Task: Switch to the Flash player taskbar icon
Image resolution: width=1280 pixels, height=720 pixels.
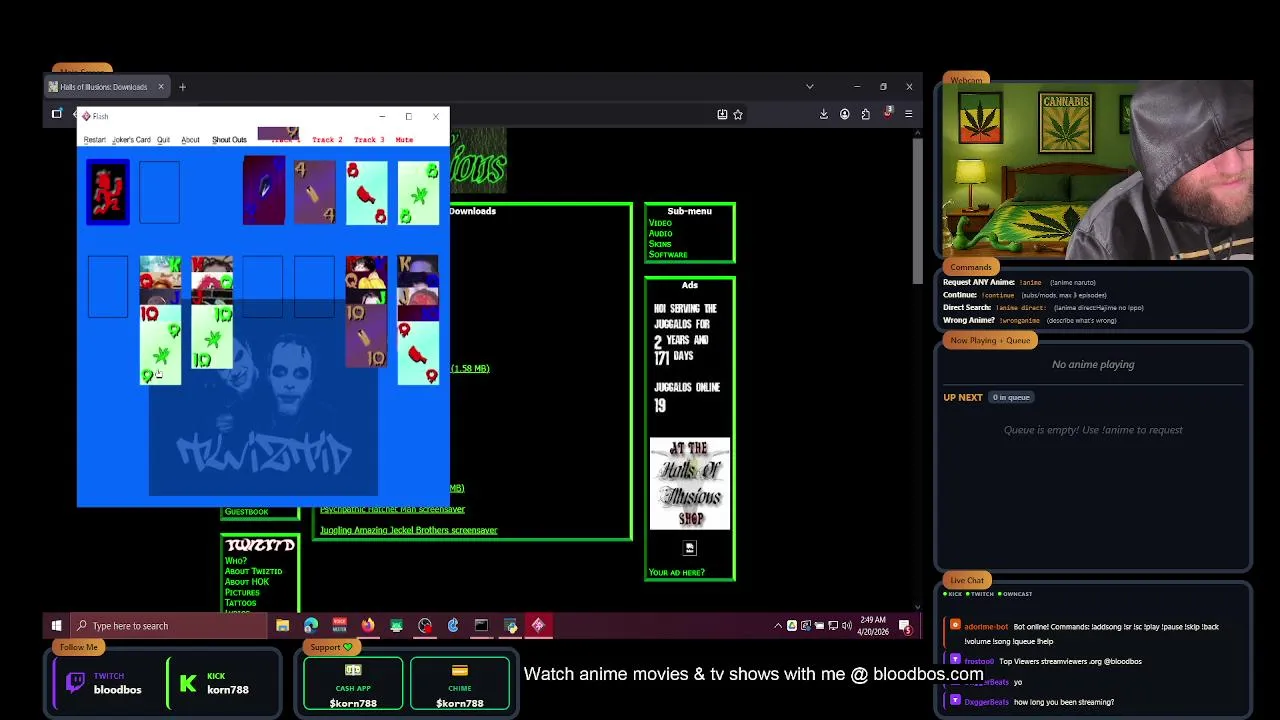Action: [538, 626]
